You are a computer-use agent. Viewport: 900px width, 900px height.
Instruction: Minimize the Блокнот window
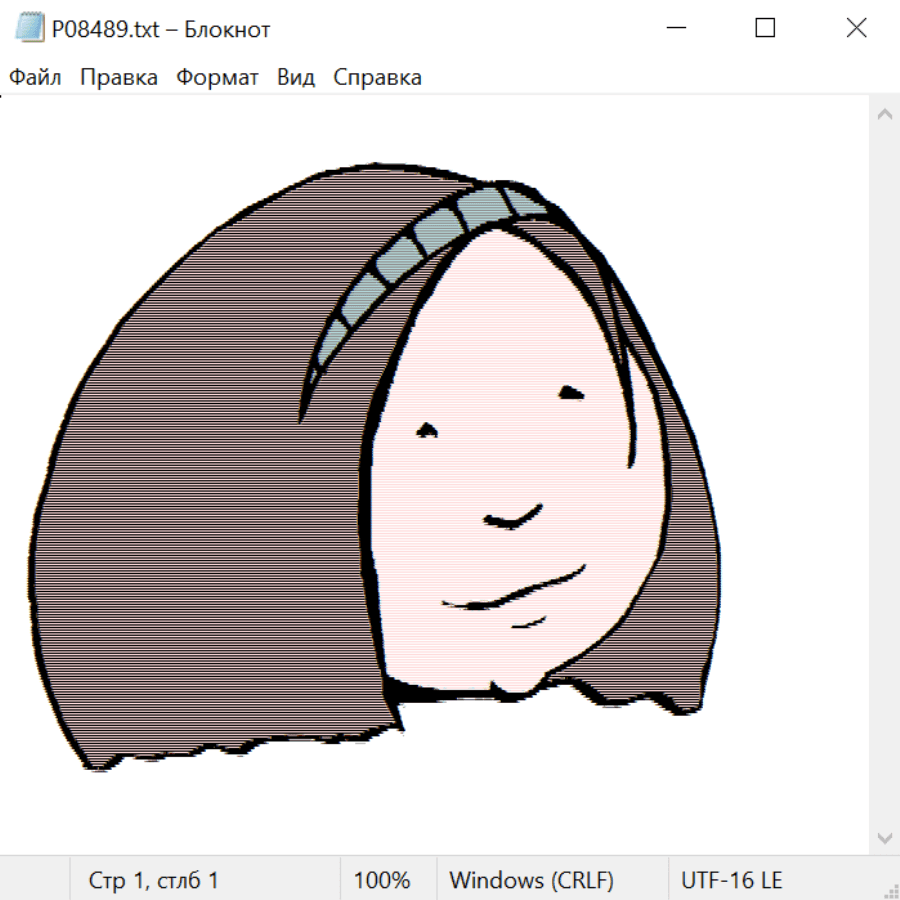675,28
